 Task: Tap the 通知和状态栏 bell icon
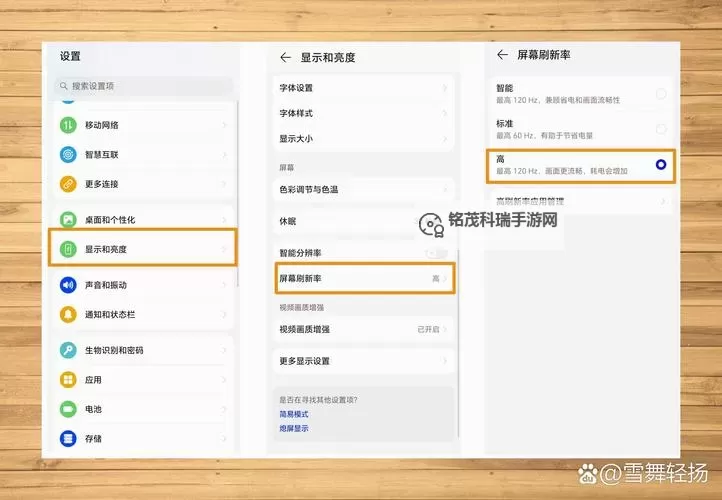pos(68,314)
